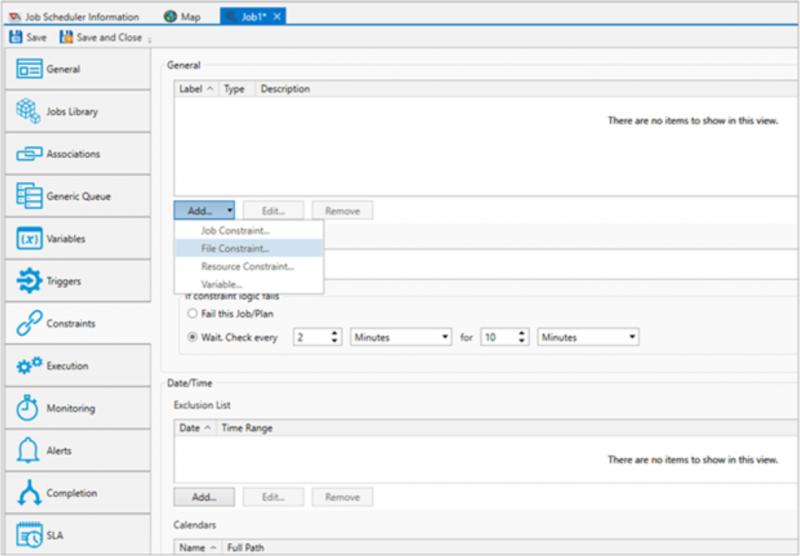Sort by the Label column header

click(190, 89)
